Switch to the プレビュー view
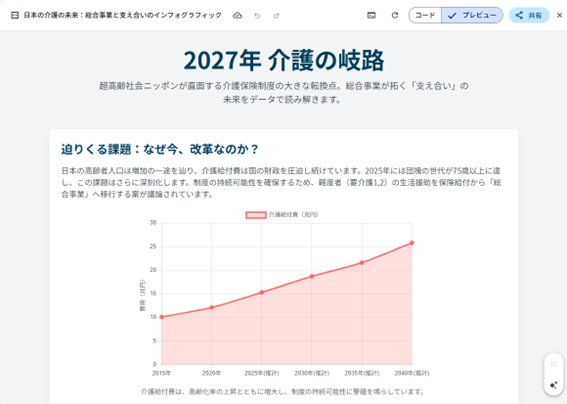Image resolution: width=567 pixels, height=404 pixels. coord(472,15)
